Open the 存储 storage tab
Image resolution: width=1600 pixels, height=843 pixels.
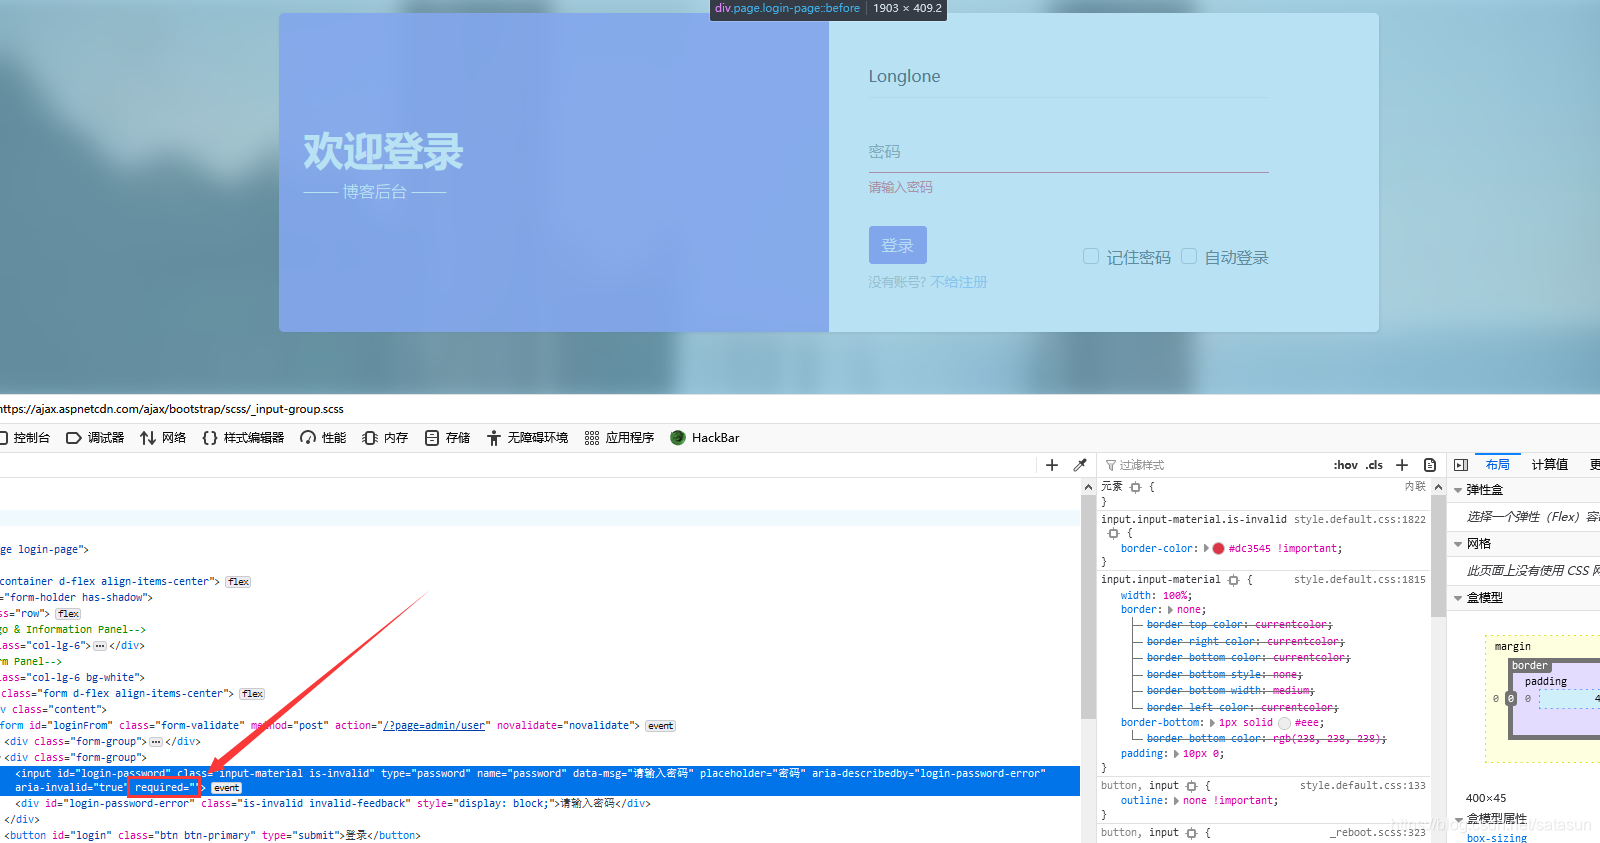(x=447, y=438)
